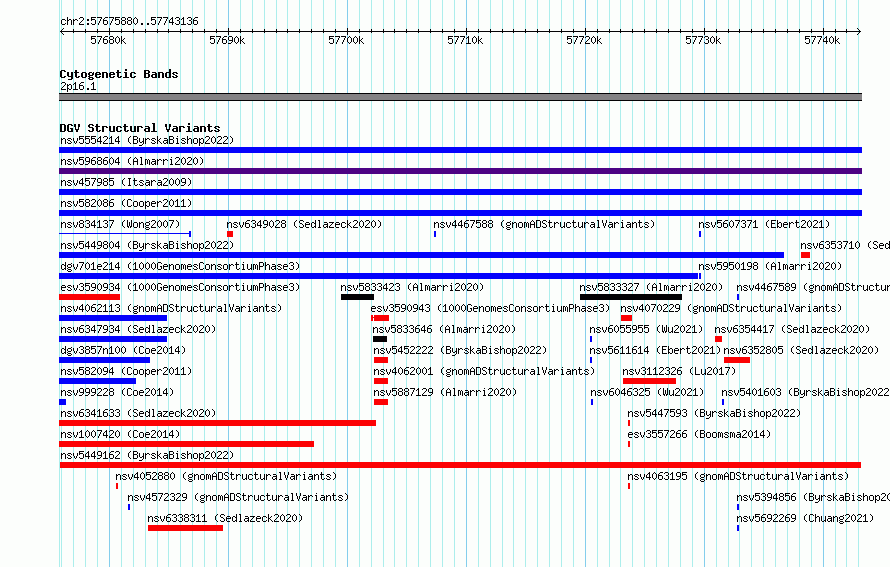
Task: Open the nsv5449804 (ByrskaBishop2022) label
Action: pyautogui.click(x=147, y=245)
